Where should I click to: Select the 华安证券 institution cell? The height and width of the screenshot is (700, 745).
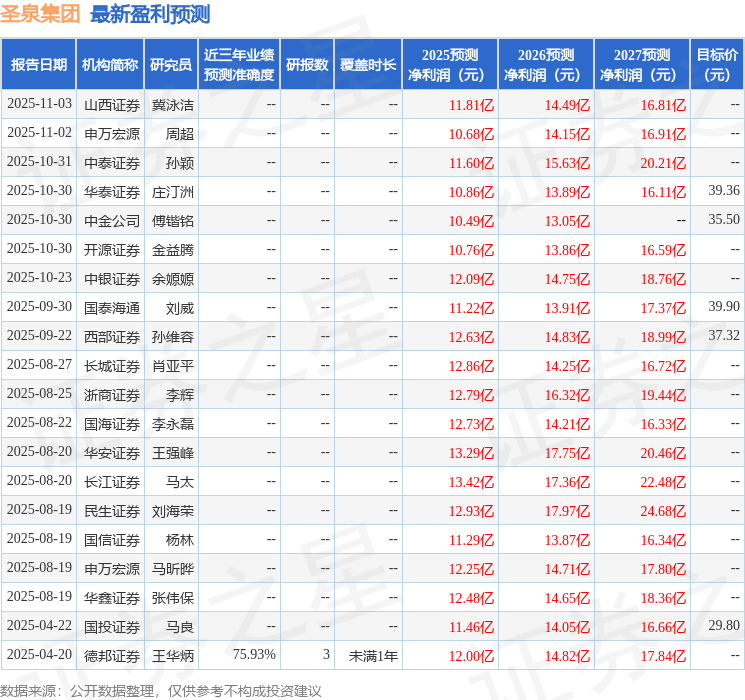point(112,453)
